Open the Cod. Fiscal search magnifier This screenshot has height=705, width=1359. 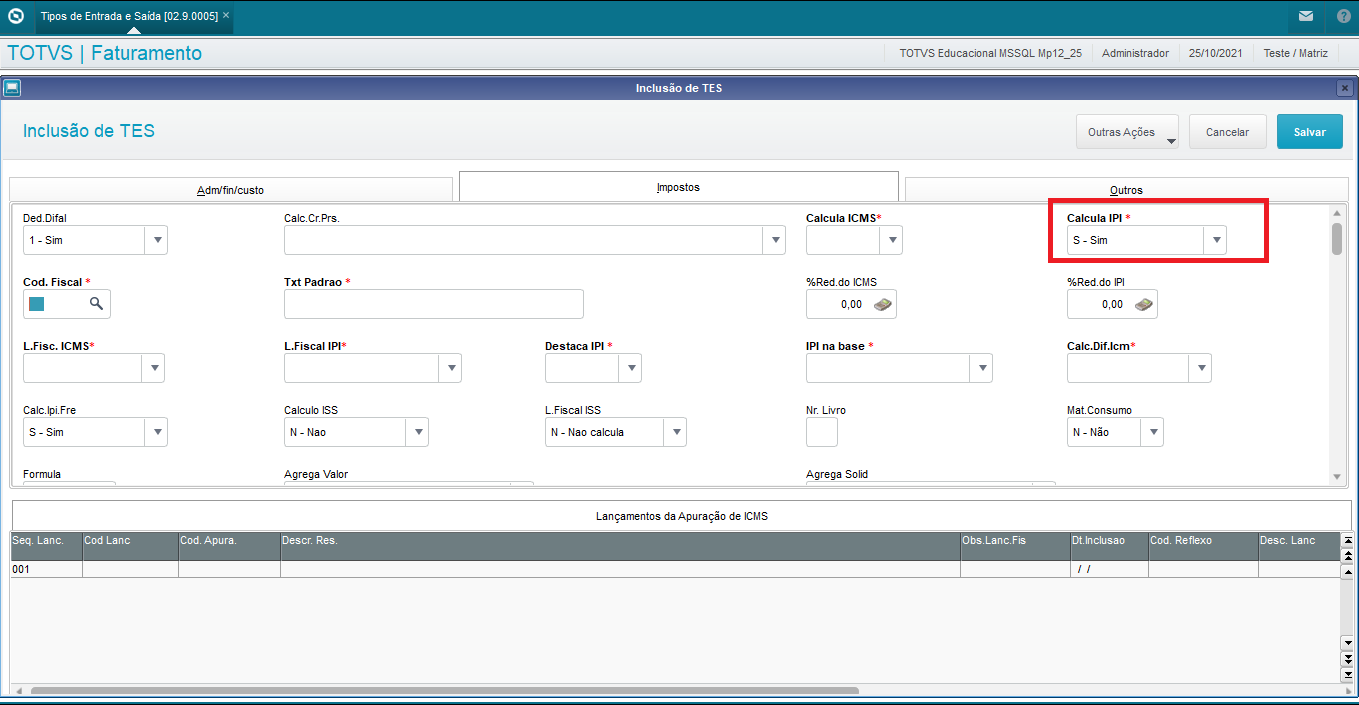94,303
